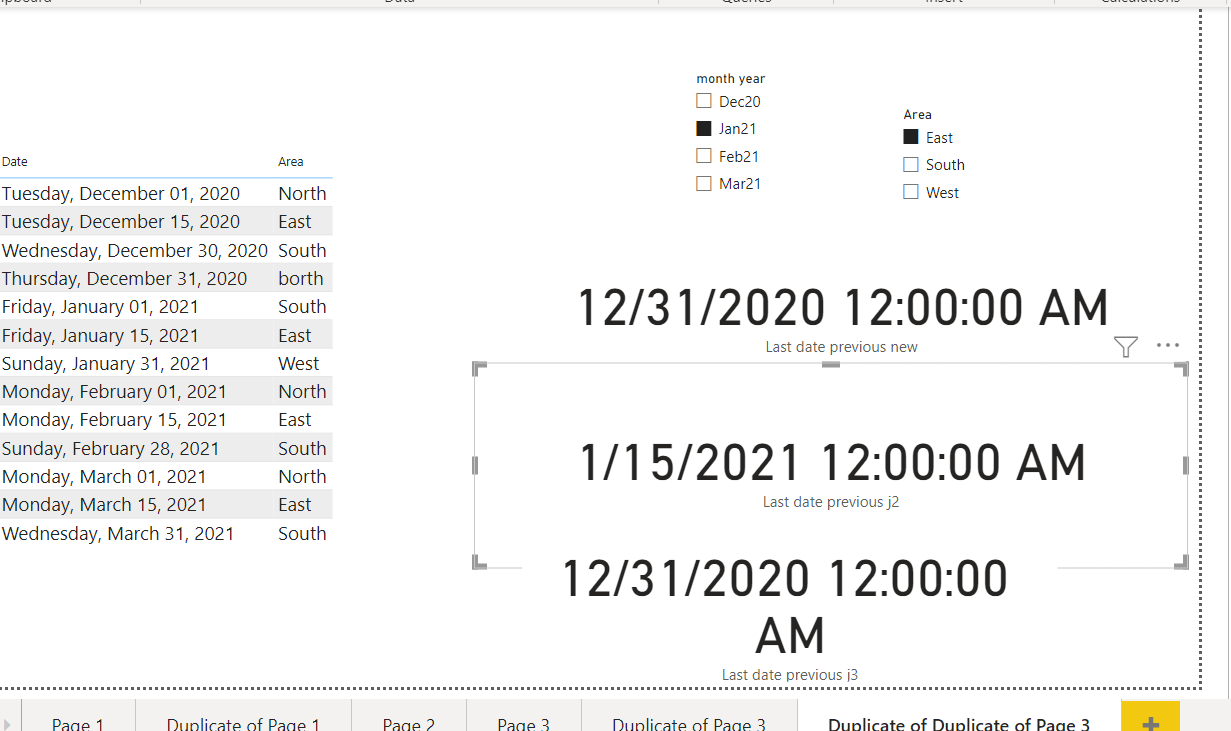The image size is (1231, 731).
Task: Open the visual filter icon
Action: (x=1126, y=346)
